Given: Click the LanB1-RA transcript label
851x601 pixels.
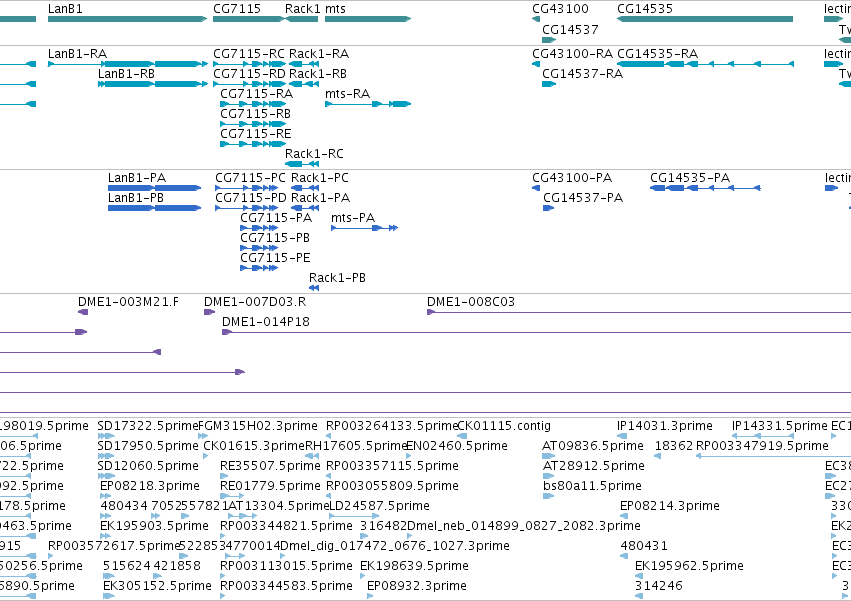Looking at the screenshot, I should click(78, 54).
